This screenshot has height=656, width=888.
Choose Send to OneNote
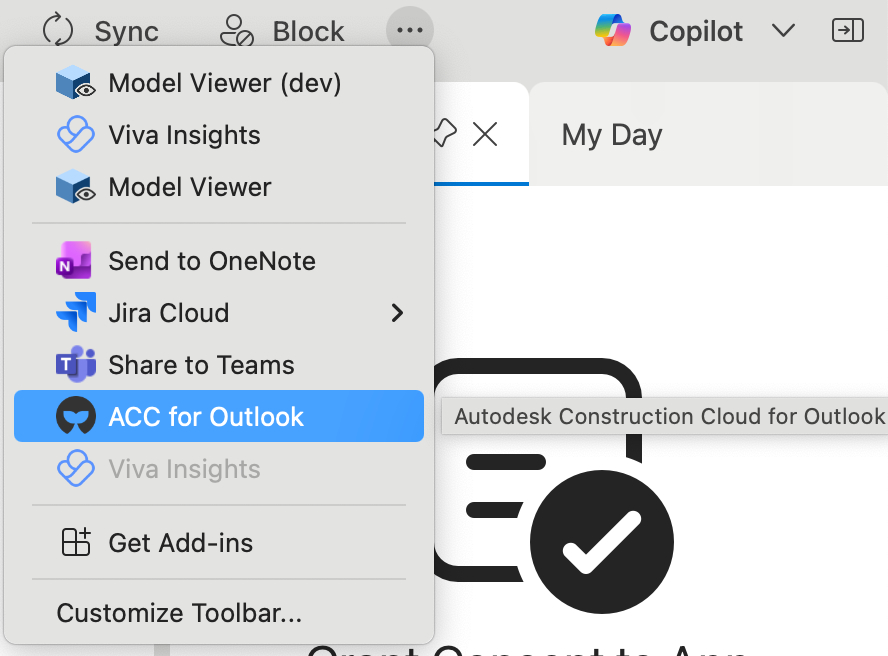(212, 261)
